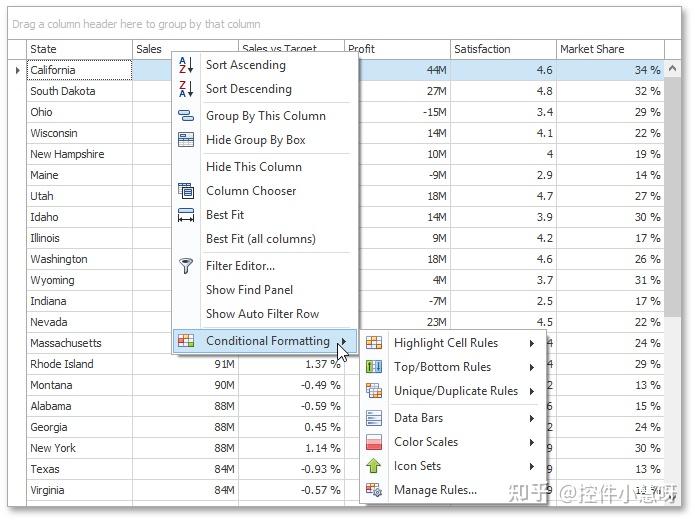Click the Color Scales red gradient icon
The image size is (695, 521).
pyautogui.click(x=374, y=442)
